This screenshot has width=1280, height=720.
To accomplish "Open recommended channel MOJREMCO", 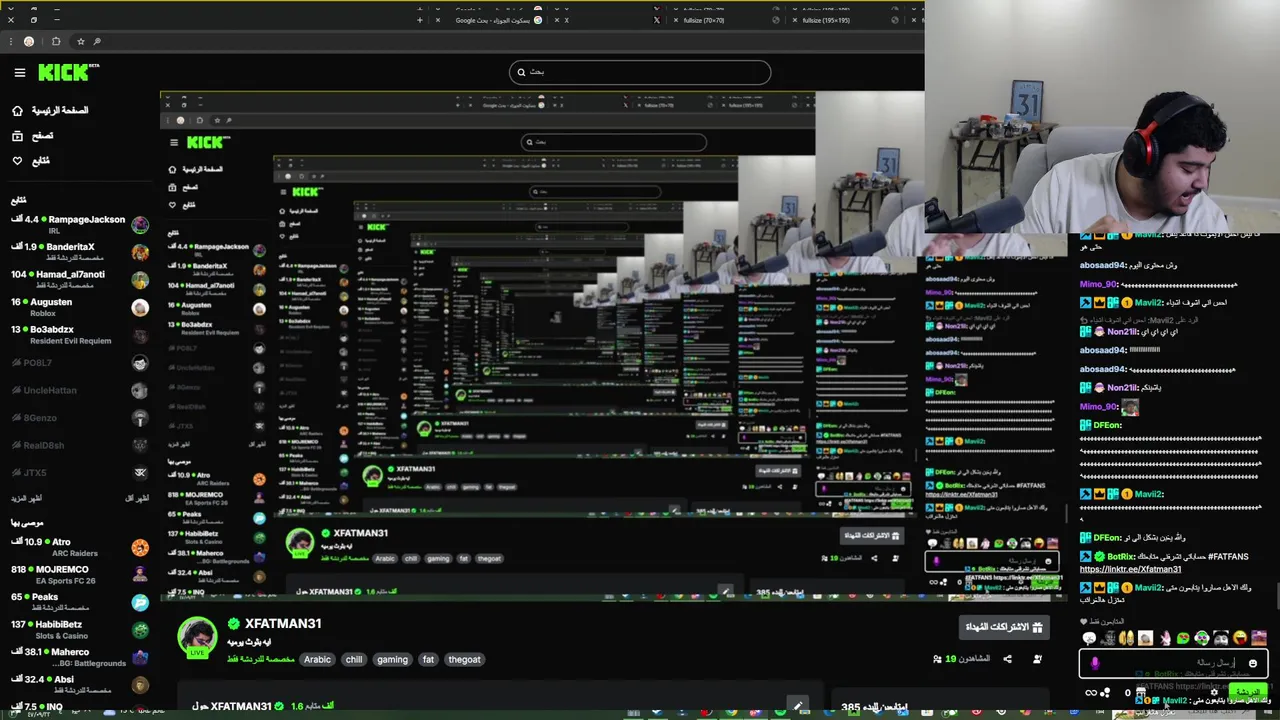I will pyautogui.click(x=78, y=574).
